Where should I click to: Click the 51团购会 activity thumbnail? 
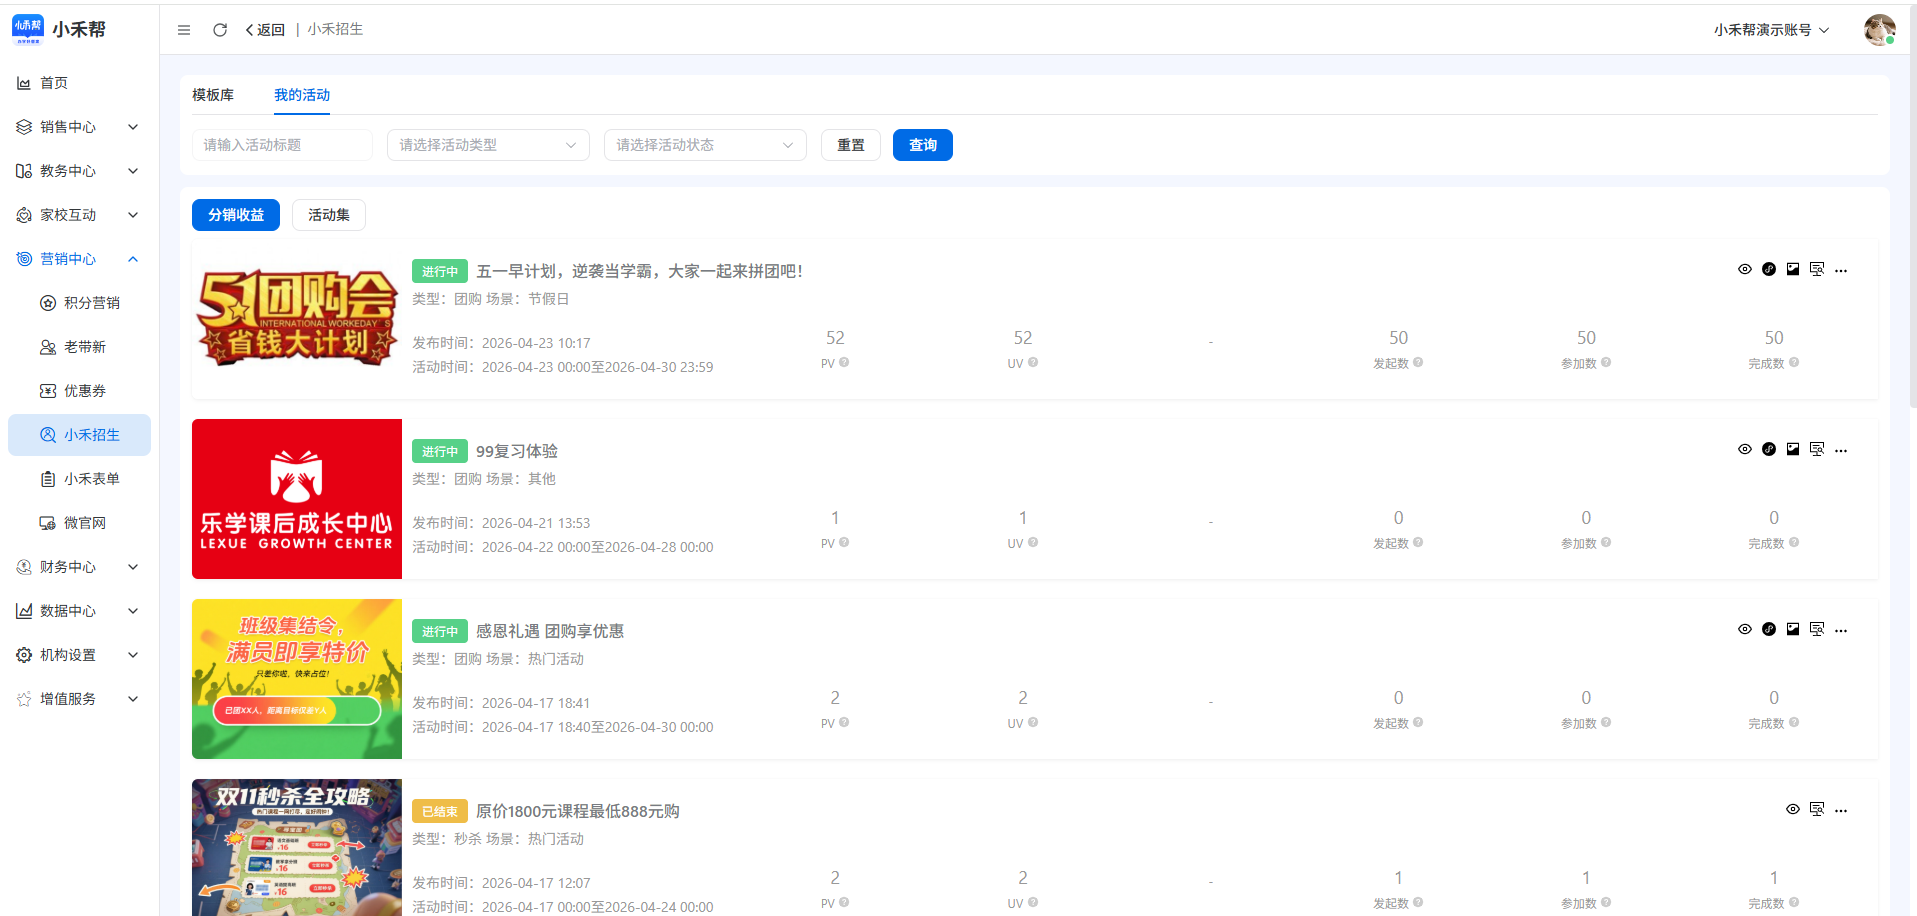pos(297,319)
